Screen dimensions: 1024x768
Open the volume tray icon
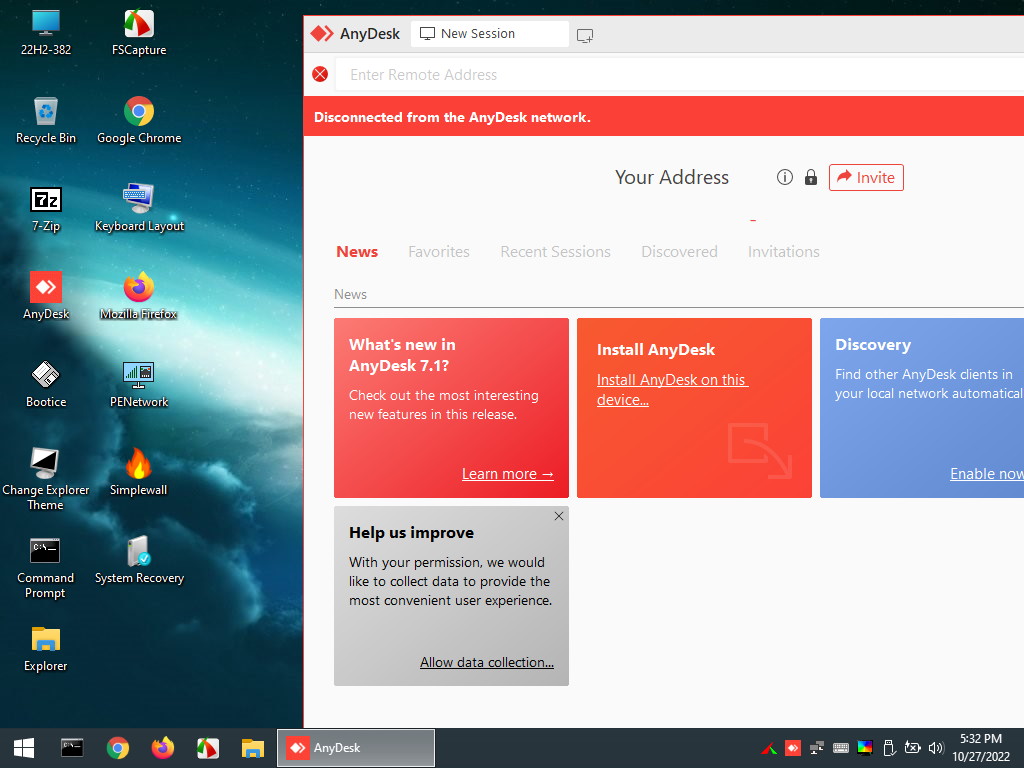[936, 748]
